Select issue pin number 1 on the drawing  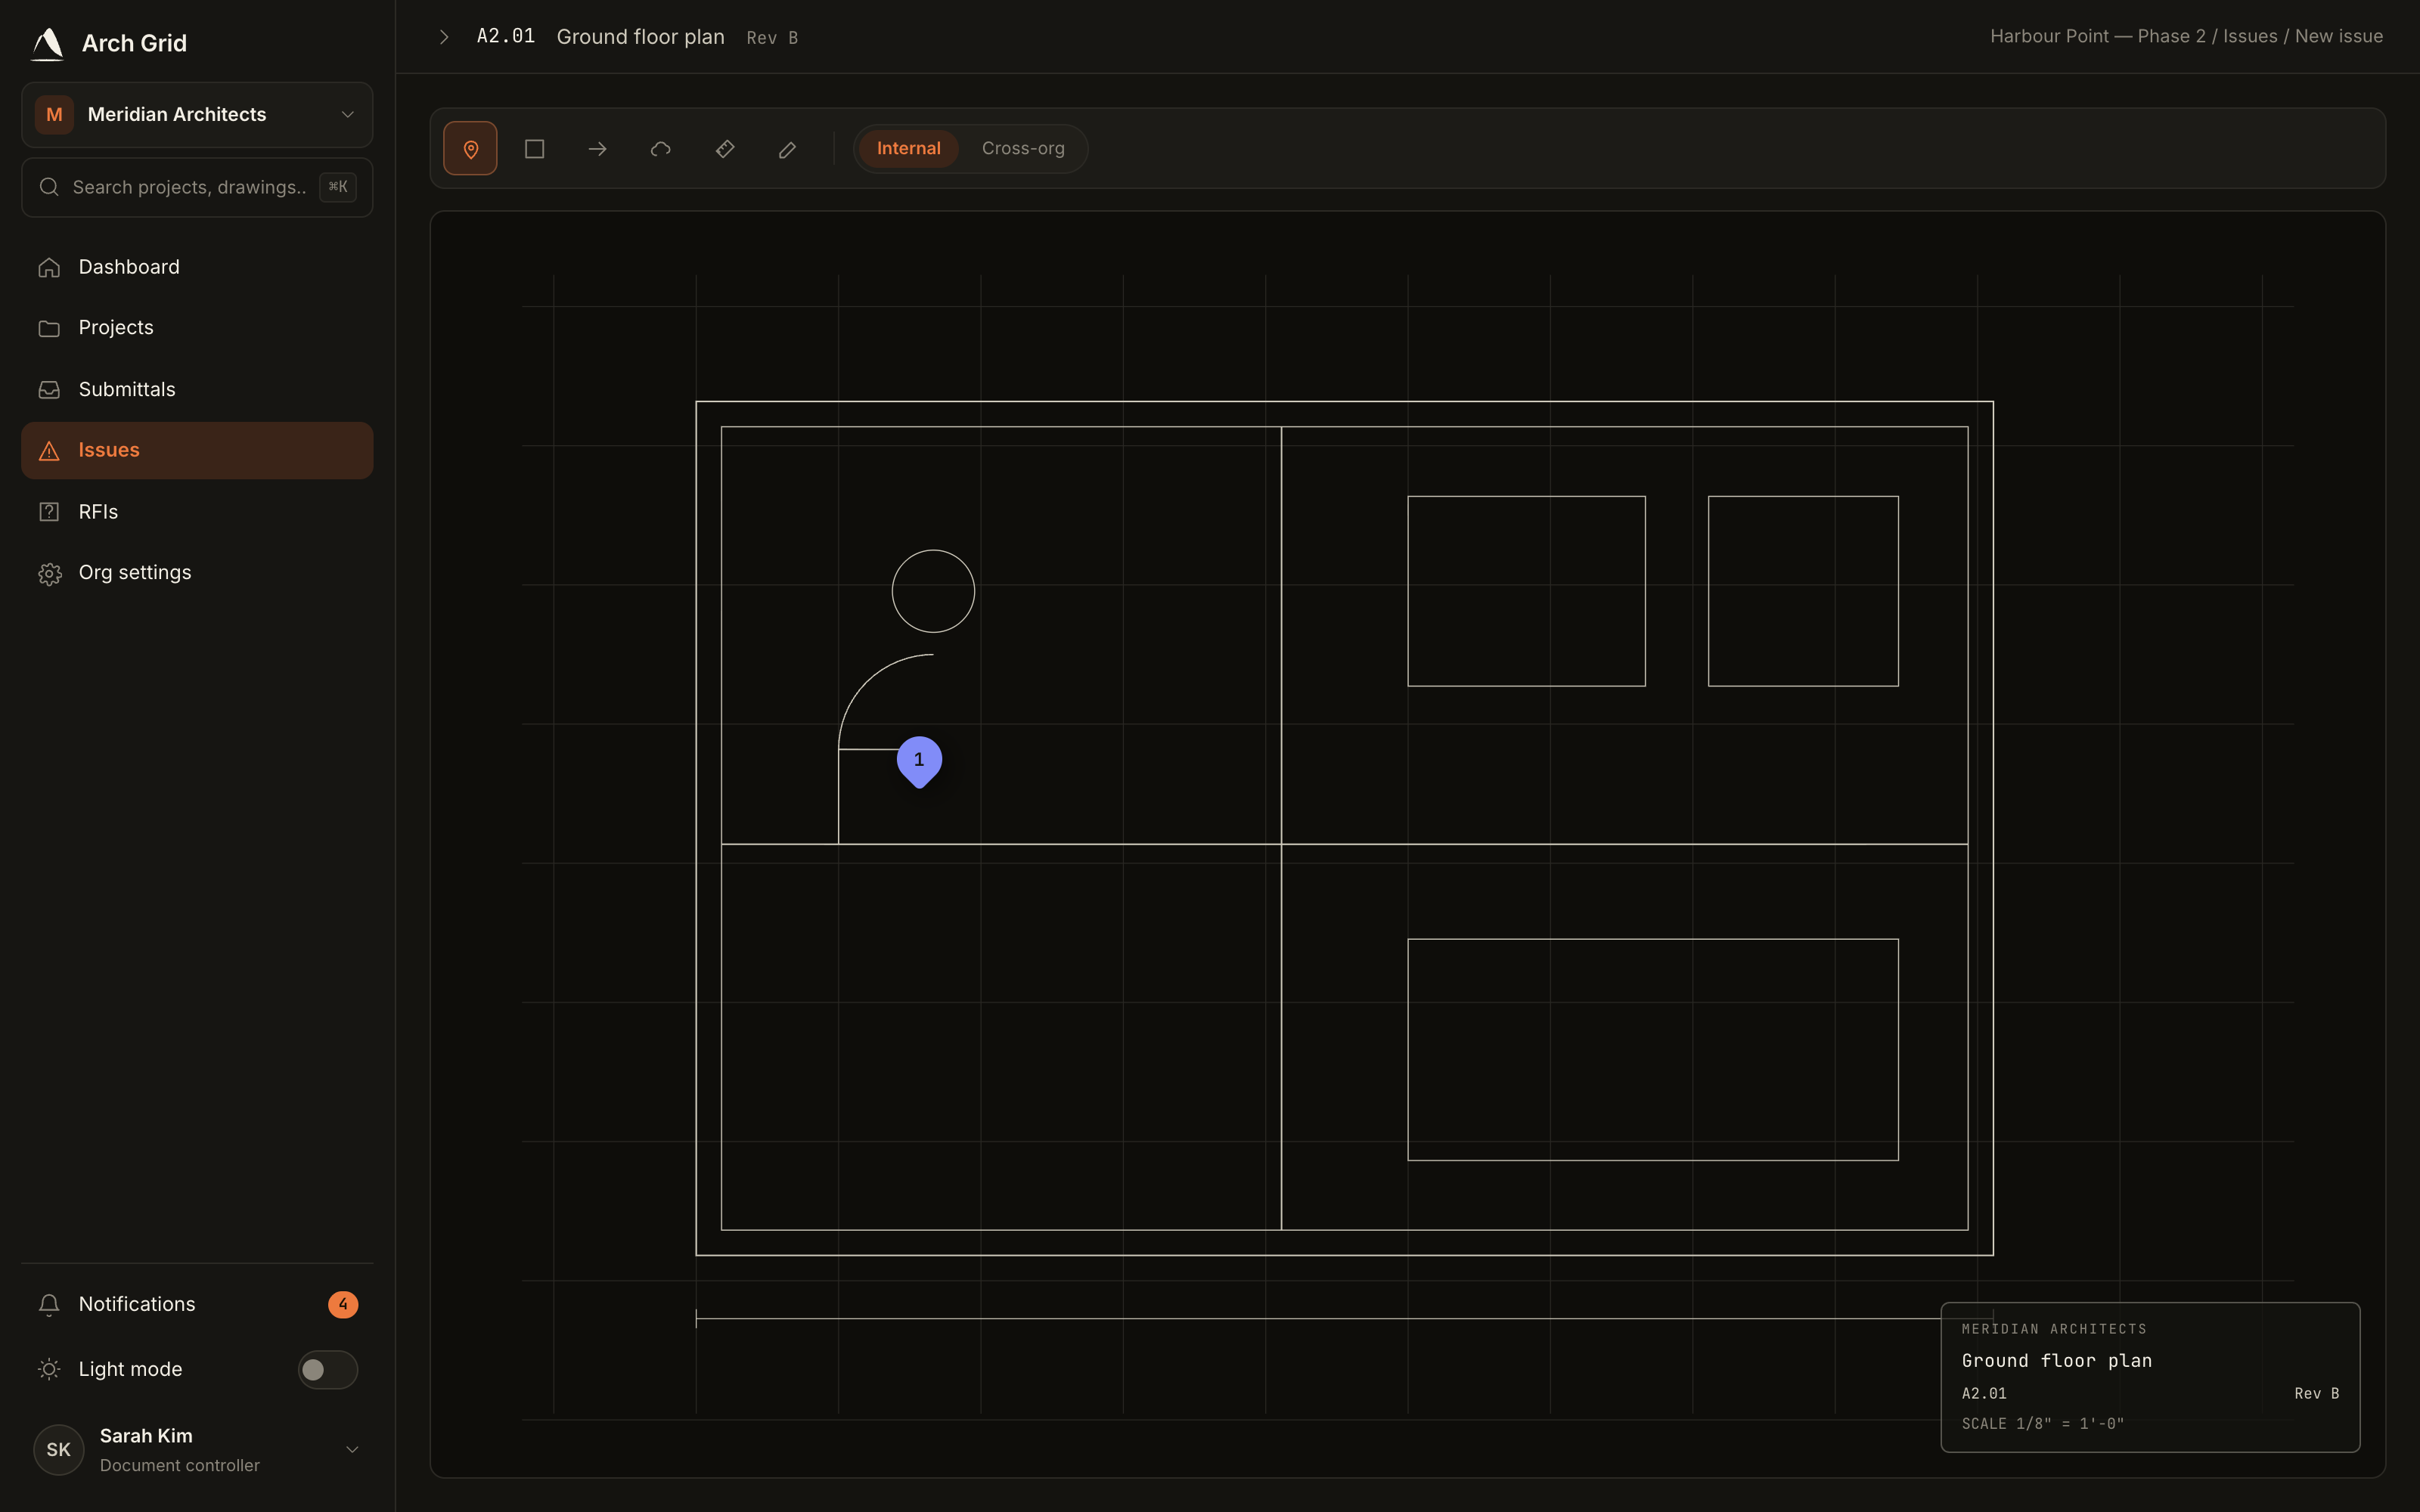919,762
